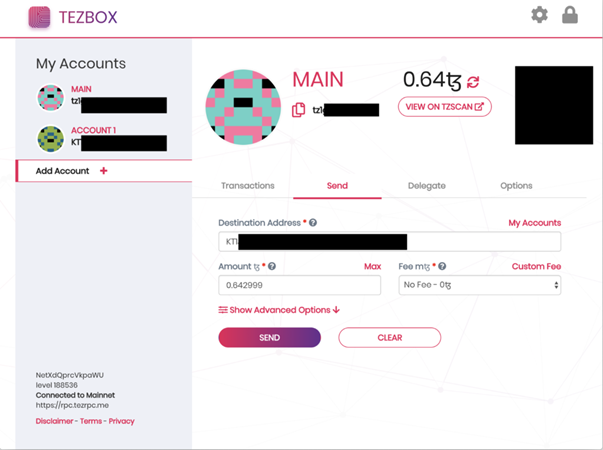603x450 pixels.
Task: Copy MAIN address with the copy icon
Action: click(298, 110)
